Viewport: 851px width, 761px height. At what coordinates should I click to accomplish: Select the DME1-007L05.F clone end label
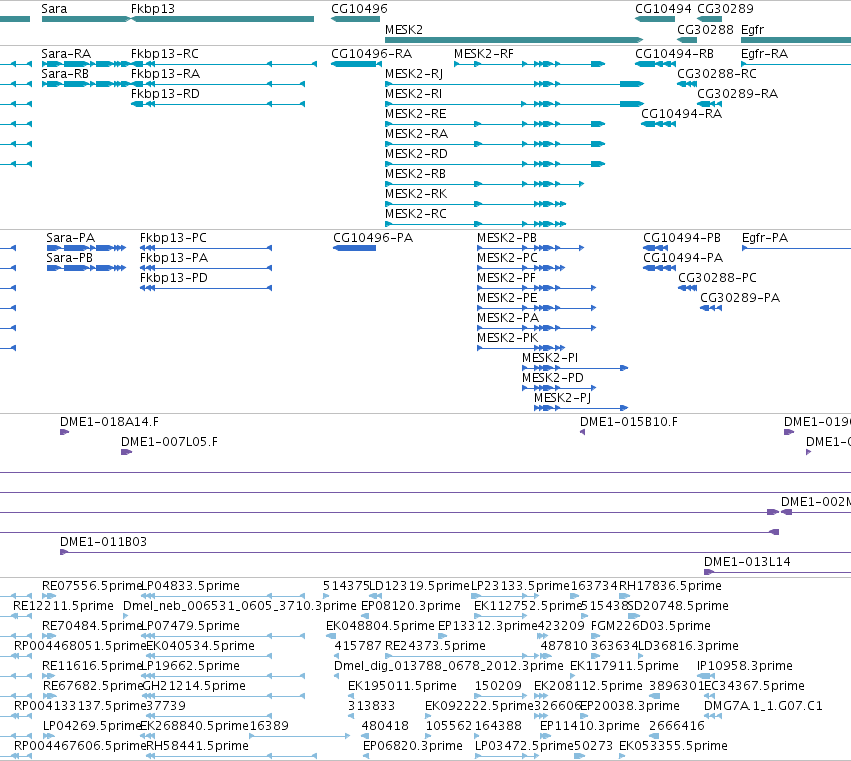pos(169,442)
